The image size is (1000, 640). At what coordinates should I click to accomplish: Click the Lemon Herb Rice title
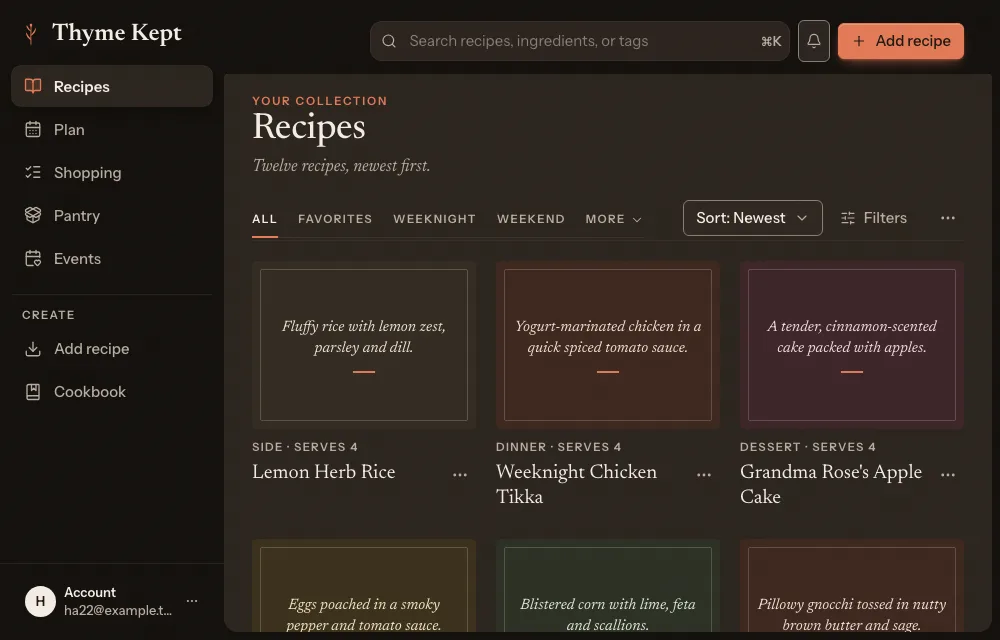click(x=323, y=472)
